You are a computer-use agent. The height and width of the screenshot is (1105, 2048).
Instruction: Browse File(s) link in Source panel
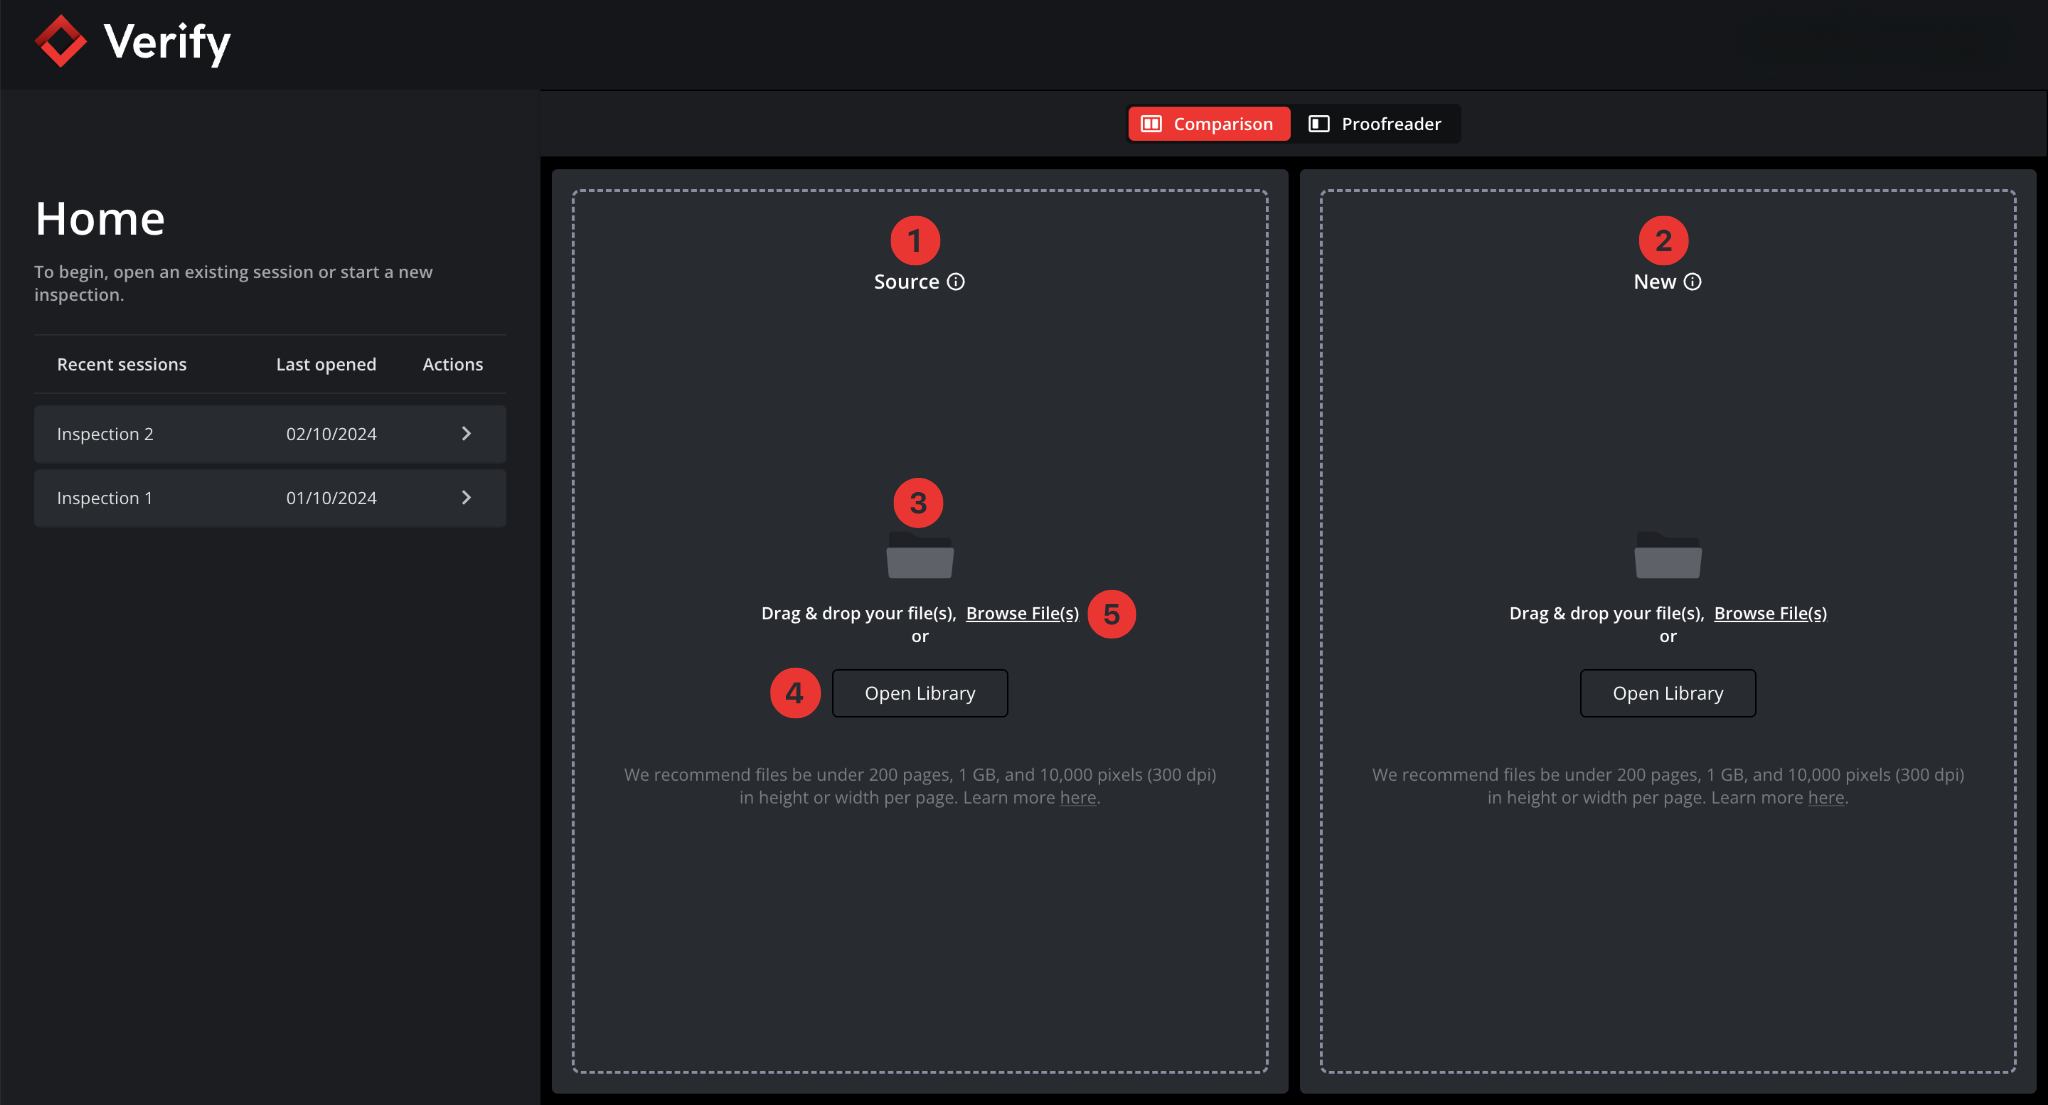(x=1022, y=613)
